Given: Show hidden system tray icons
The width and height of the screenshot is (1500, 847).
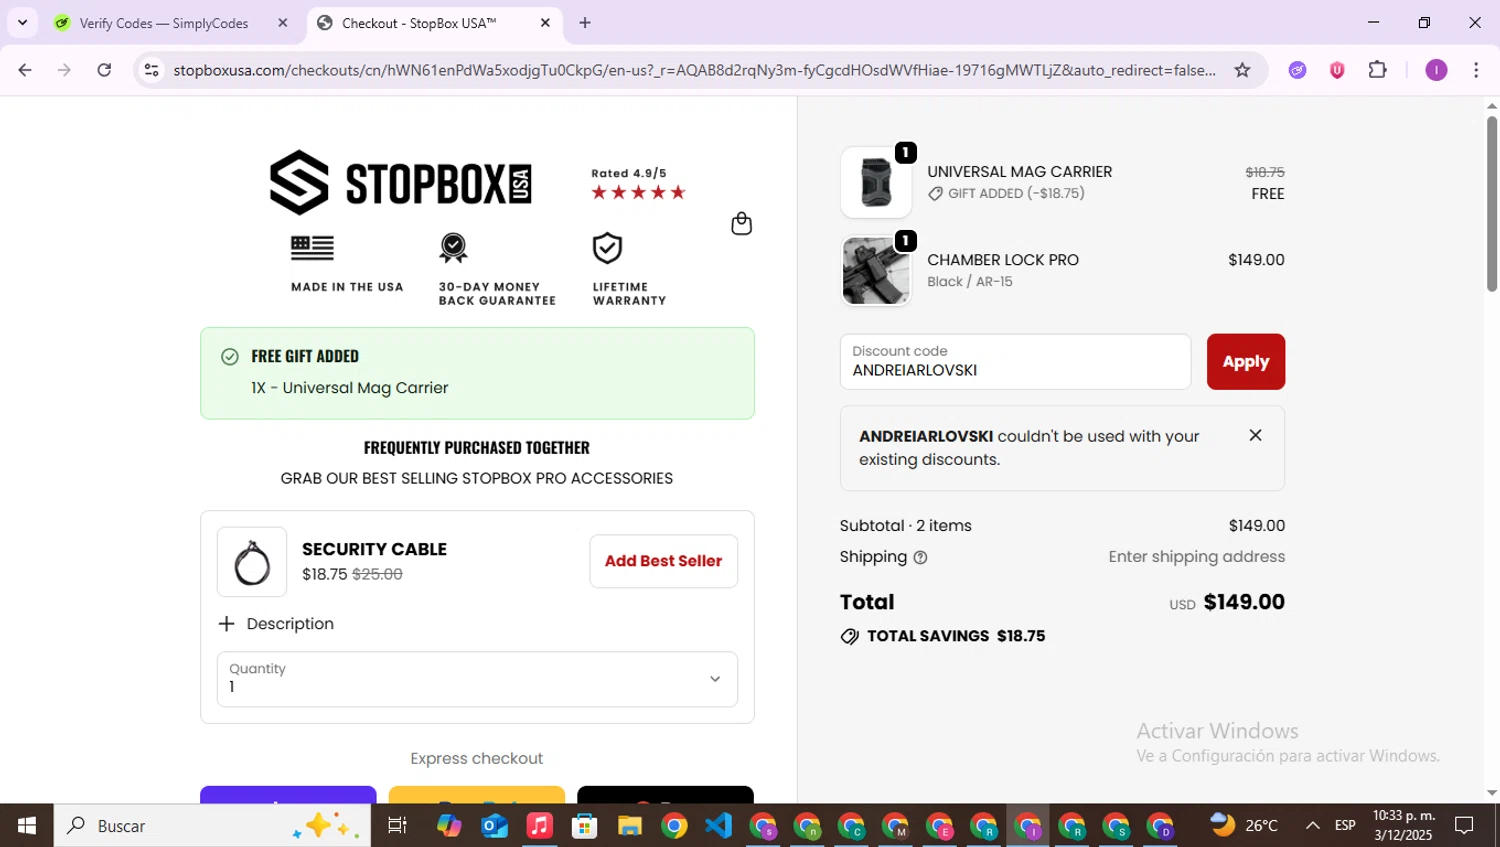Looking at the screenshot, I should [x=1312, y=826].
